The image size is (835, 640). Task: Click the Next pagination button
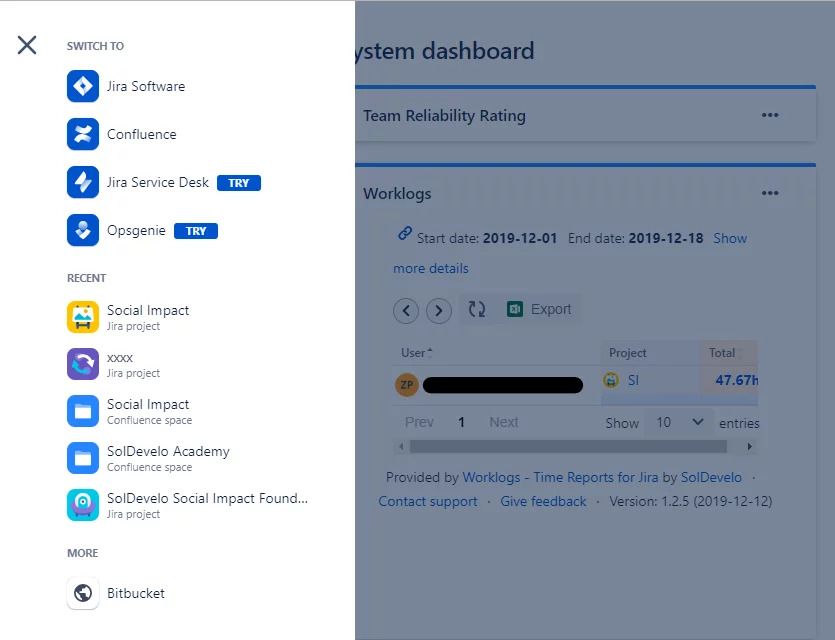(x=504, y=422)
